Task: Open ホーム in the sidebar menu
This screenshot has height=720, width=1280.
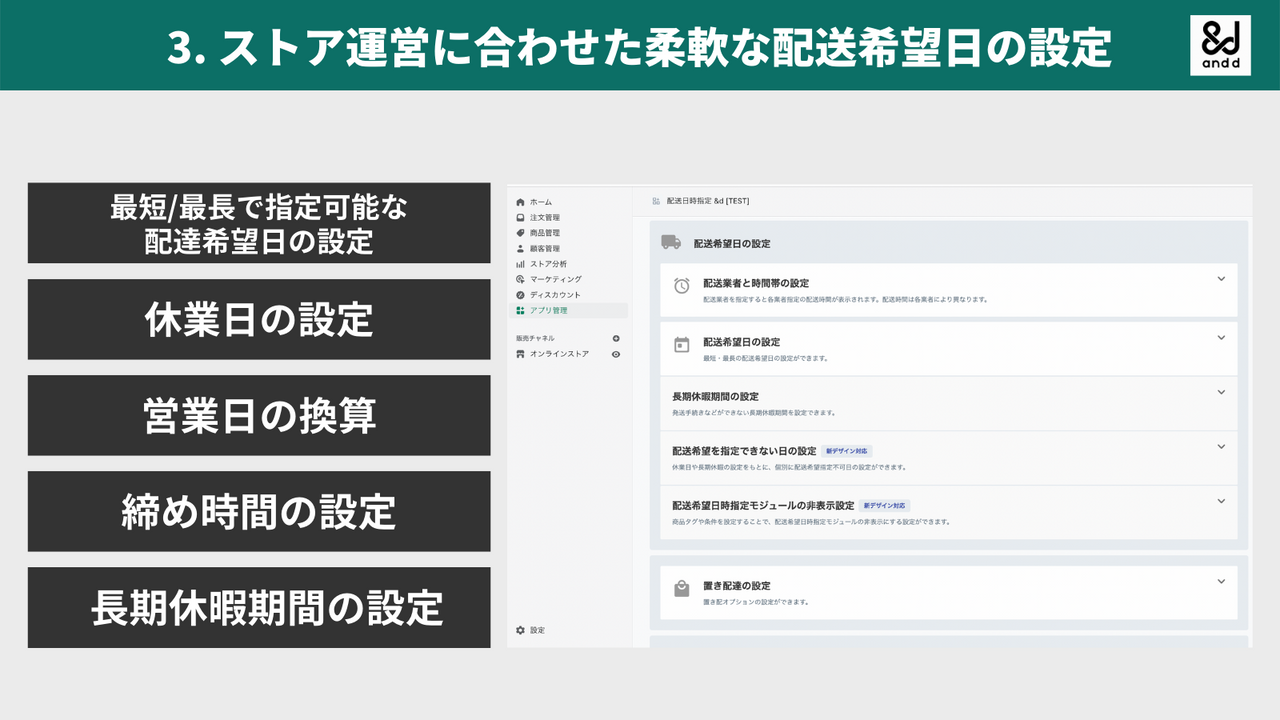Action: click(x=541, y=202)
